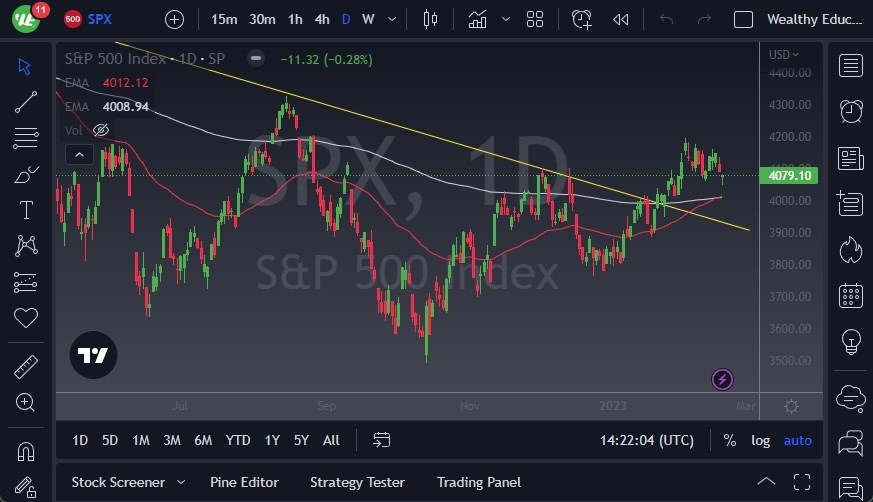This screenshot has width=873, height=502.
Task: Open the economic calendar sidebar icon
Action: point(851,295)
